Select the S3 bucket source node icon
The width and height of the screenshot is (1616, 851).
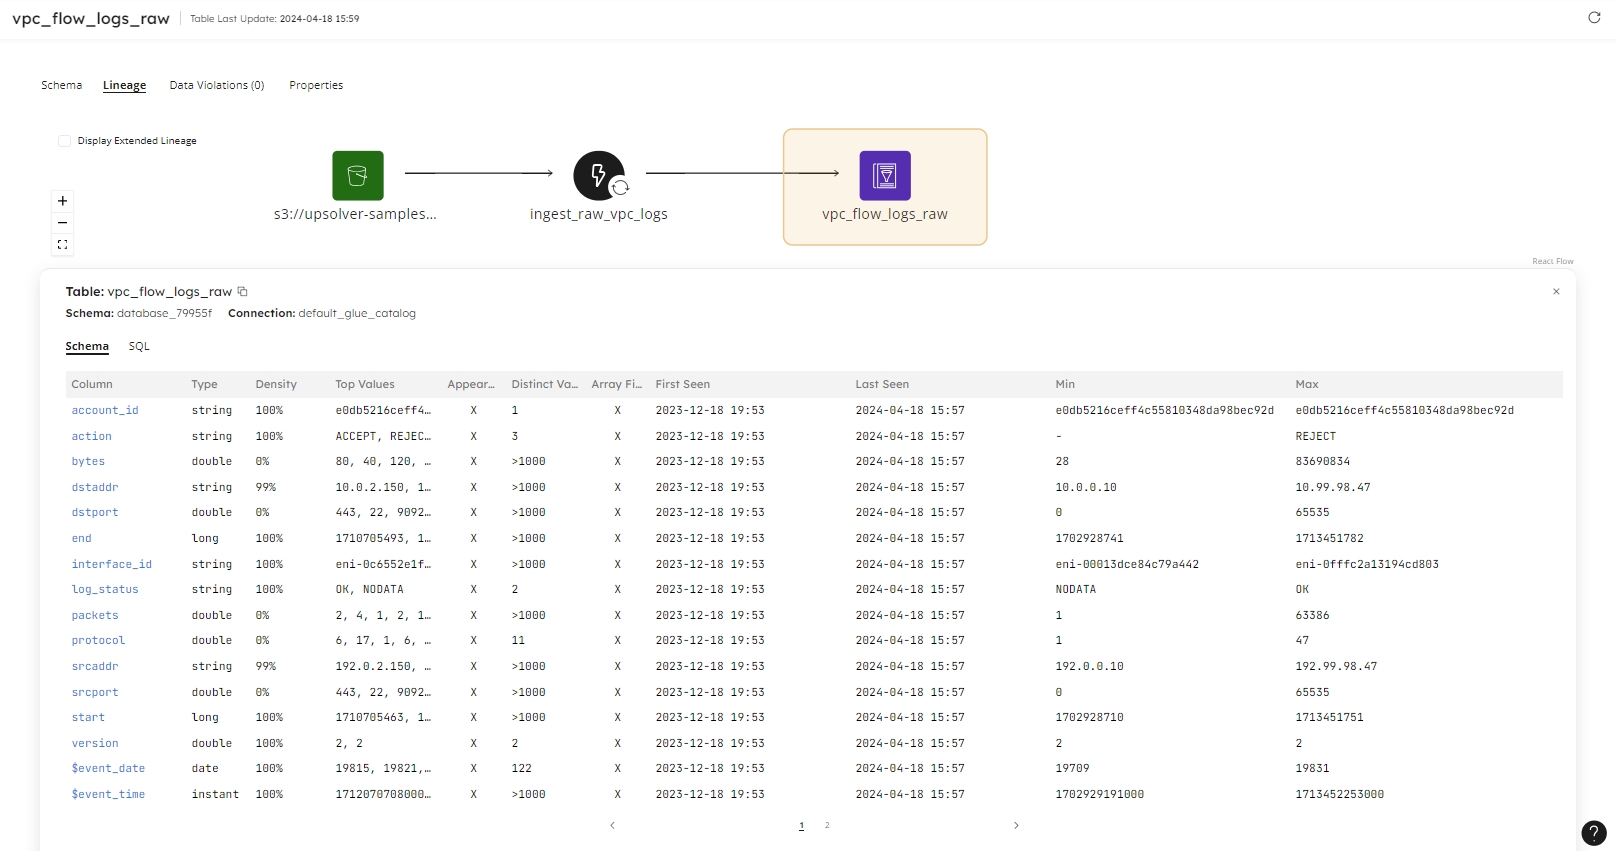pyautogui.click(x=358, y=176)
